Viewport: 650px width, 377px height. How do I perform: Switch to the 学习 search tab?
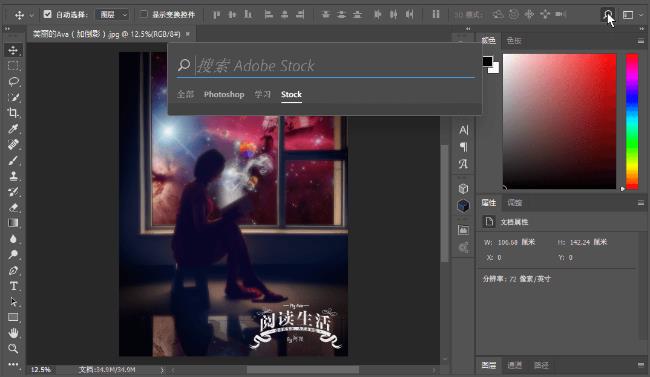tap(262, 94)
